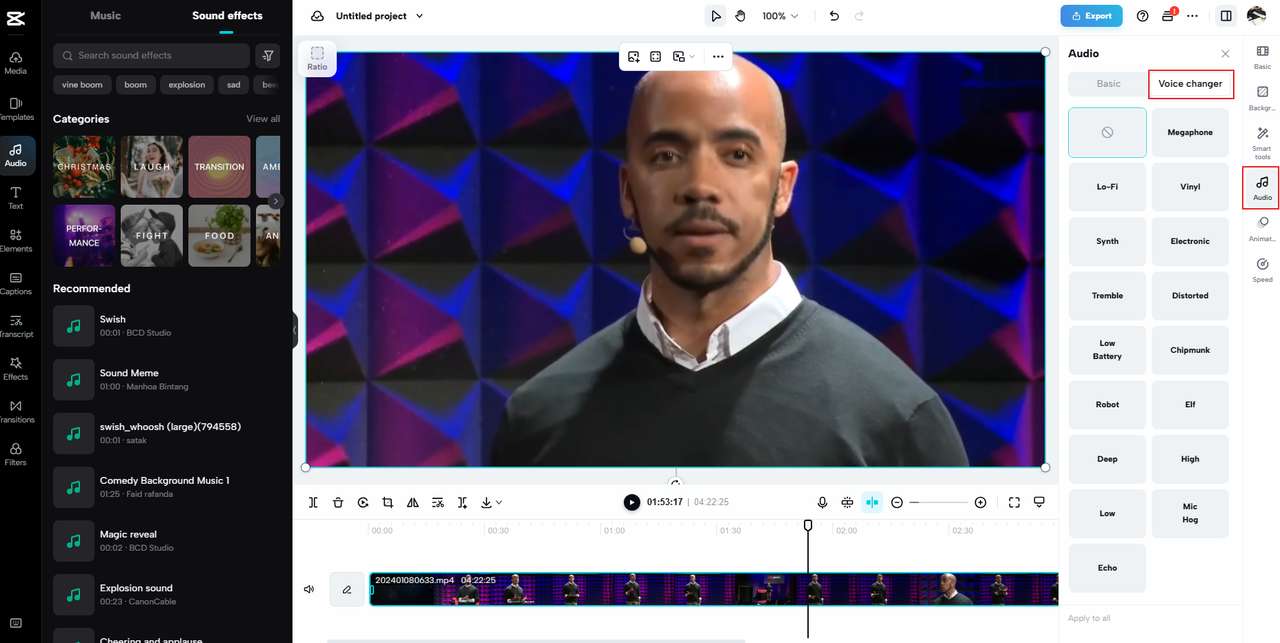Viewport: 1280px width, 643px height.
Task: Toggle fullscreen preview icon
Action: click(1014, 502)
